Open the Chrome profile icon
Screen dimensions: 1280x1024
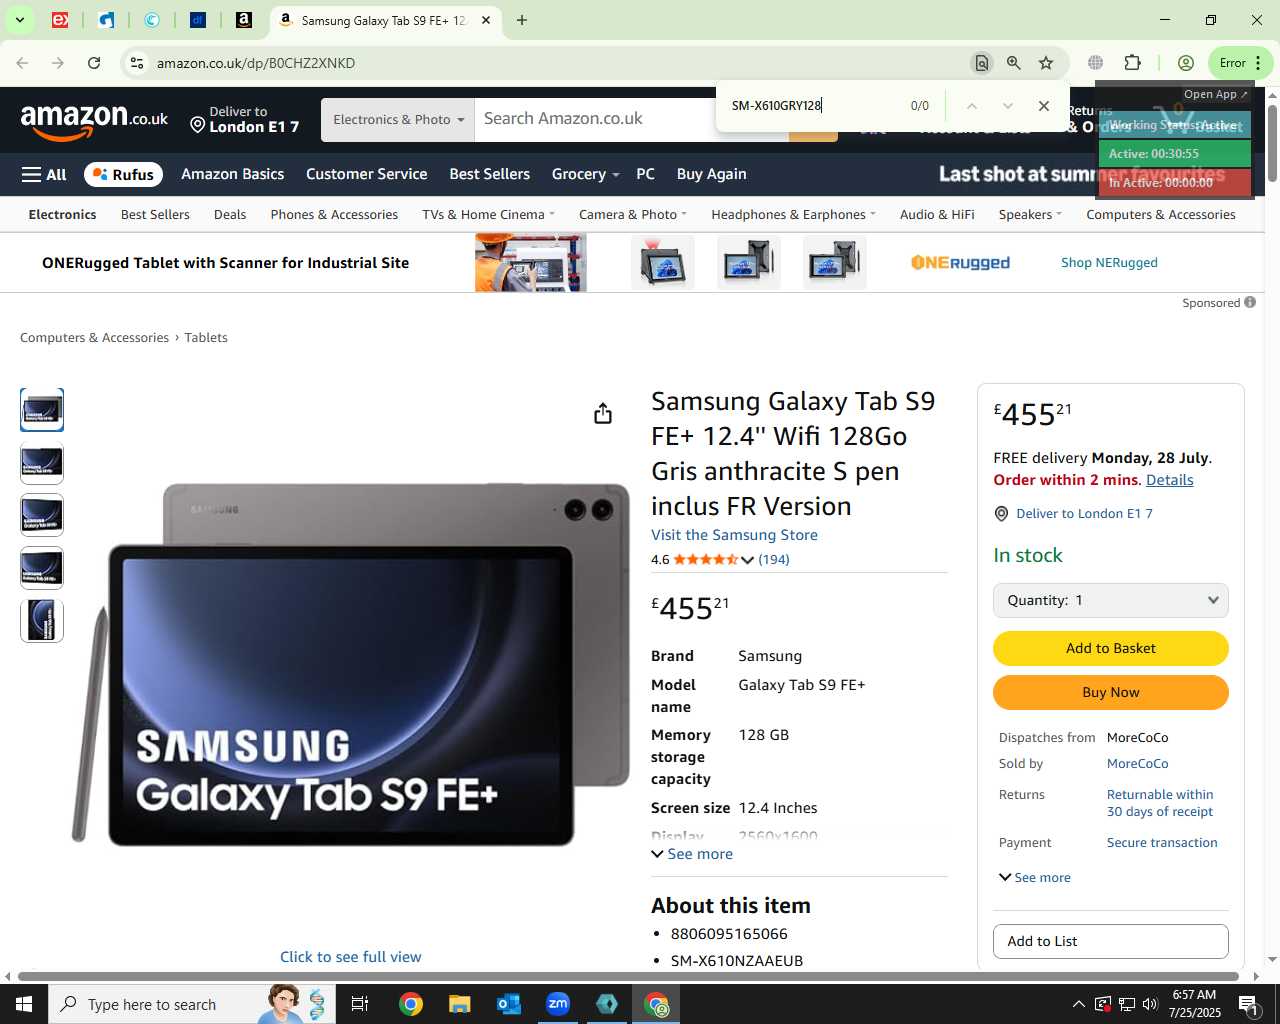[x=1186, y=63]
